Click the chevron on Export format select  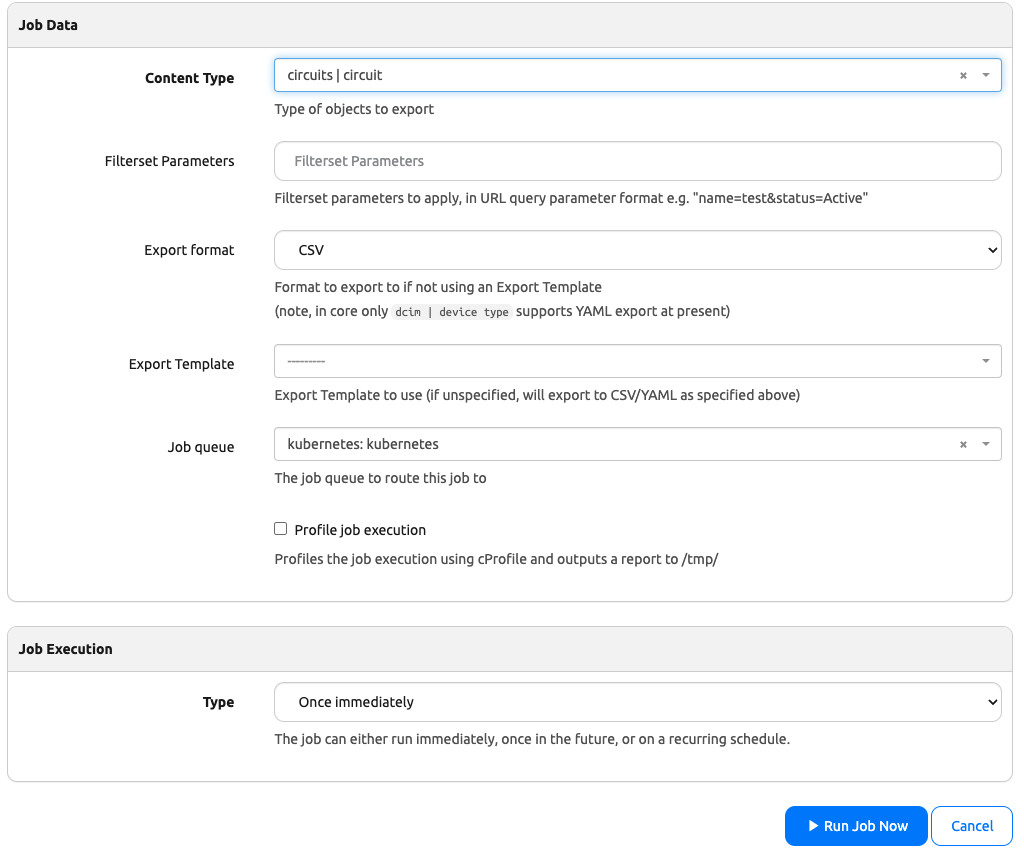[x=991, y=250]
